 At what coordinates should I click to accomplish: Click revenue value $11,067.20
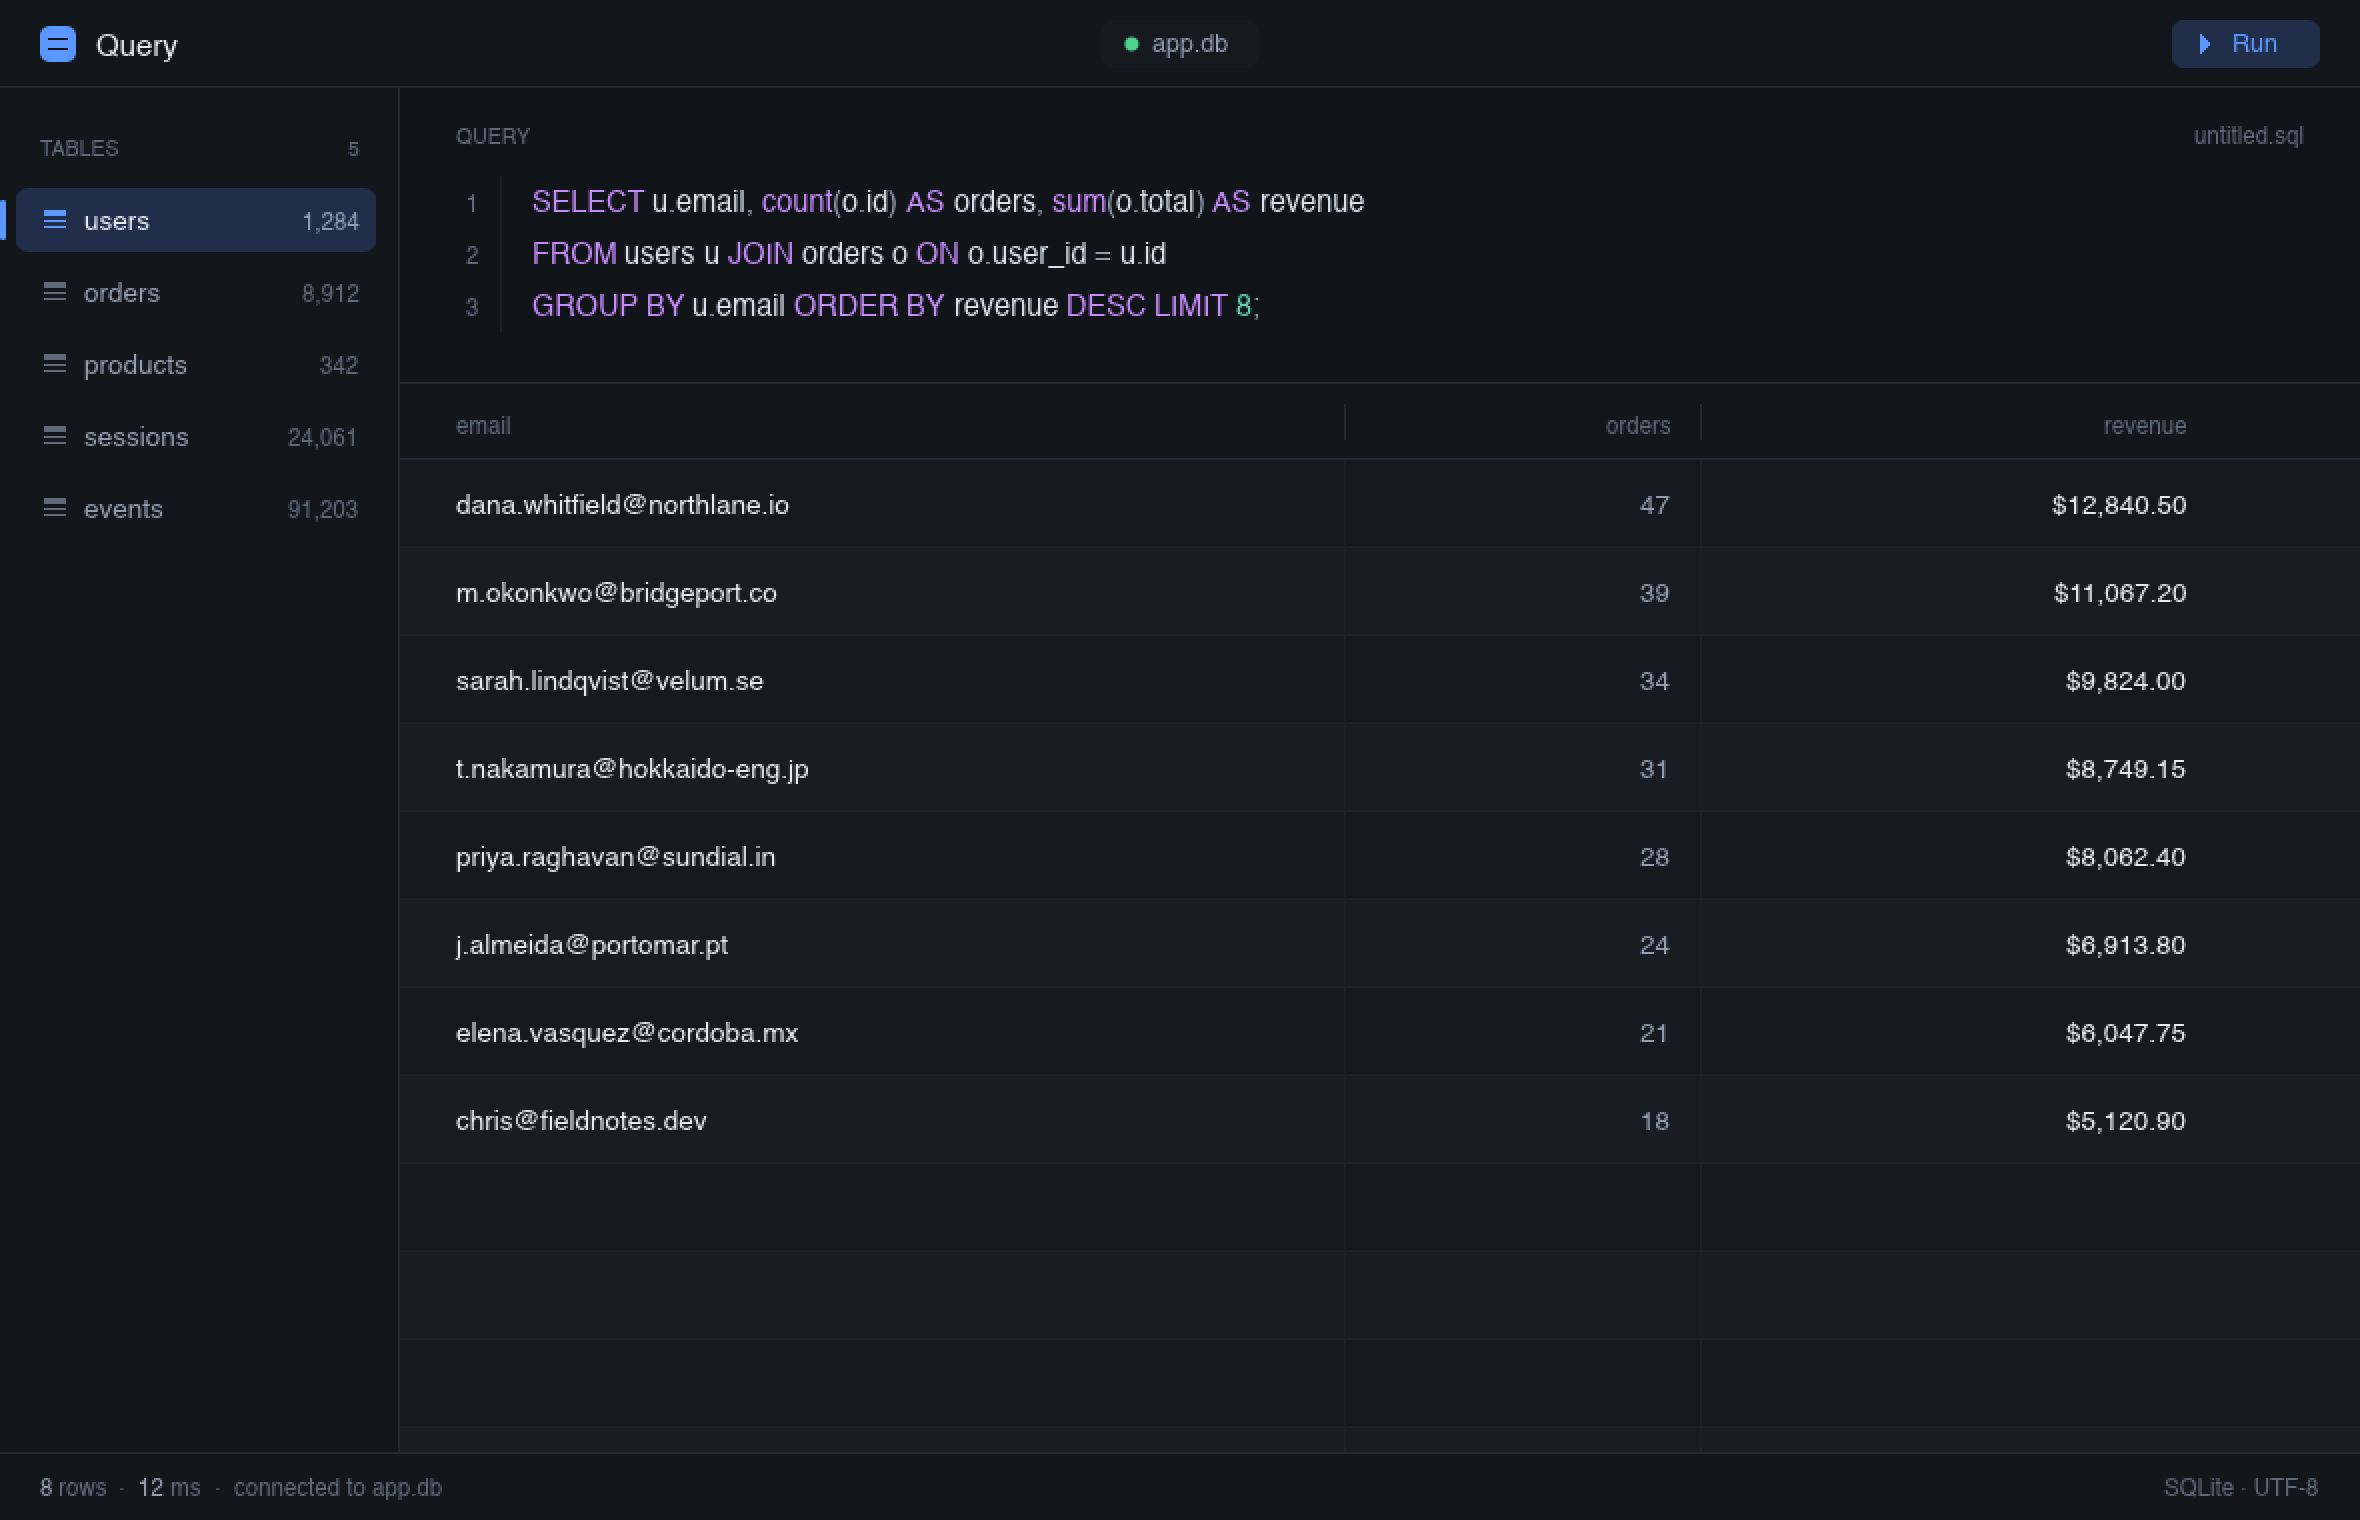click(2120, 593)
